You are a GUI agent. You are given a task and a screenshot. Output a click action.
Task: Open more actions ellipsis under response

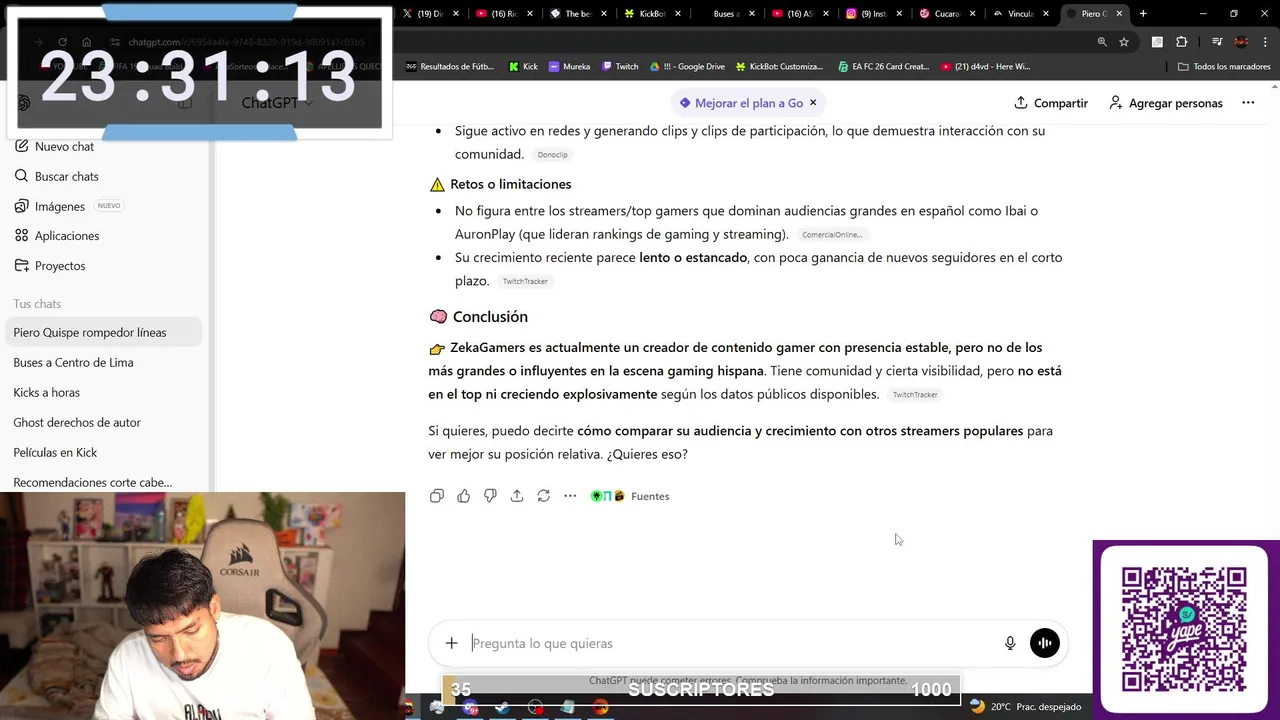pyautogui.click(x=570, y=496)
